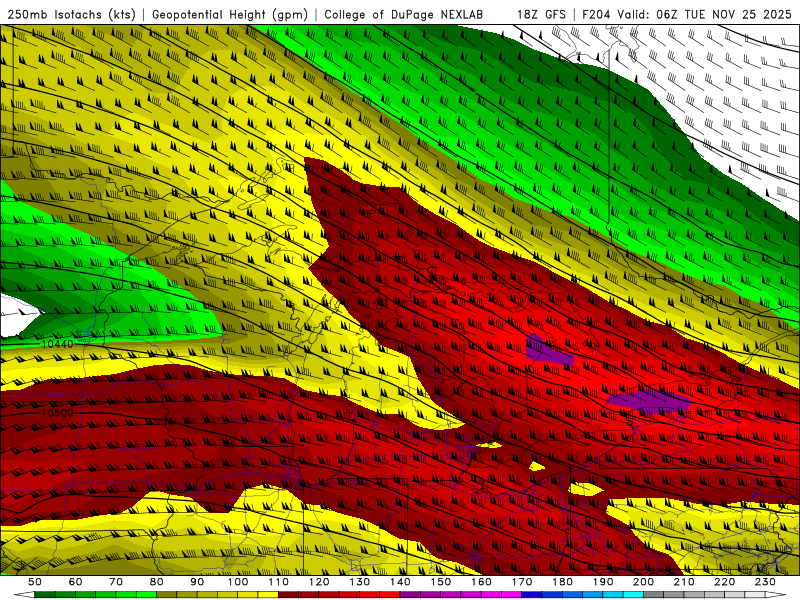Click the 70 value on the color scale
The image size is (800, 600).
[116, 582]
